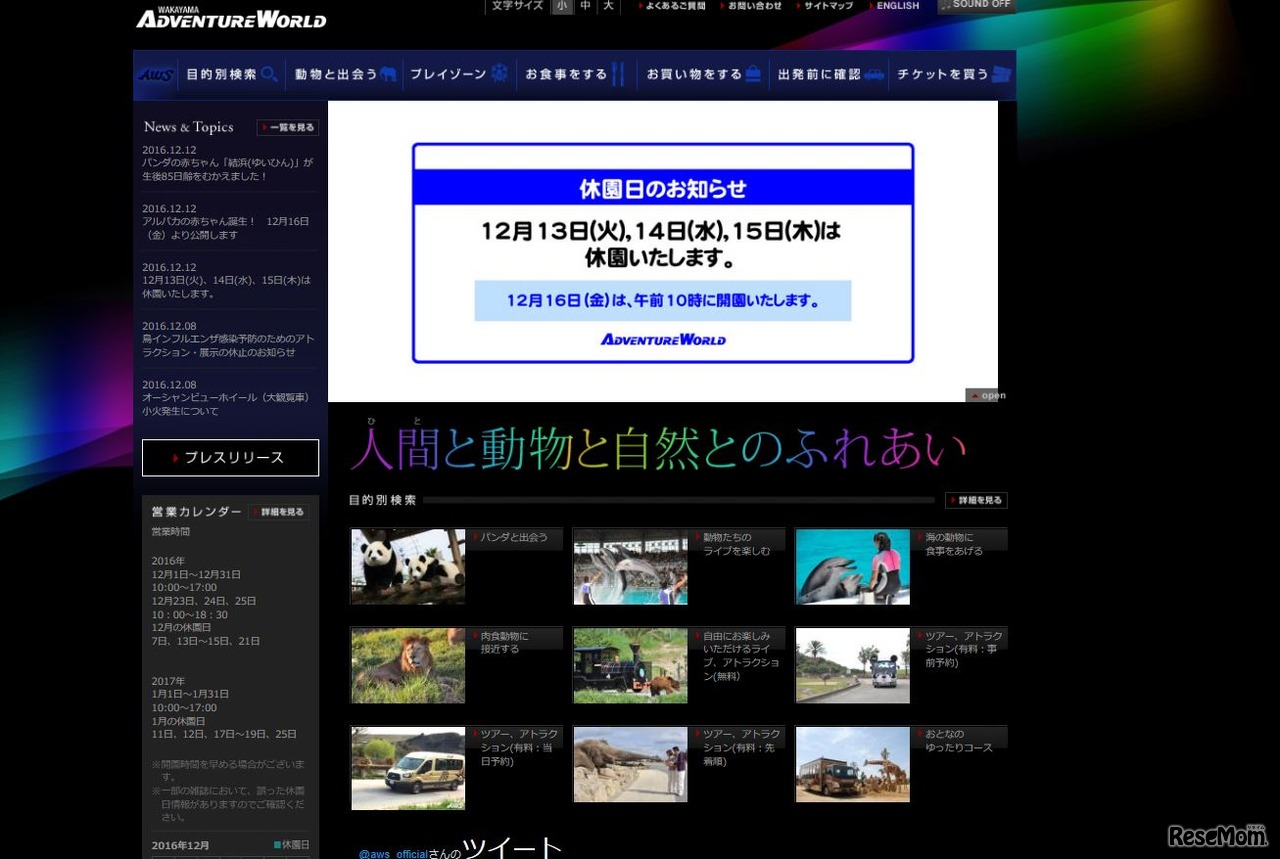This screenshot has height=859, width=1280.
Task: Click the AWS home logo icon
Action: [x=155, y=75]
